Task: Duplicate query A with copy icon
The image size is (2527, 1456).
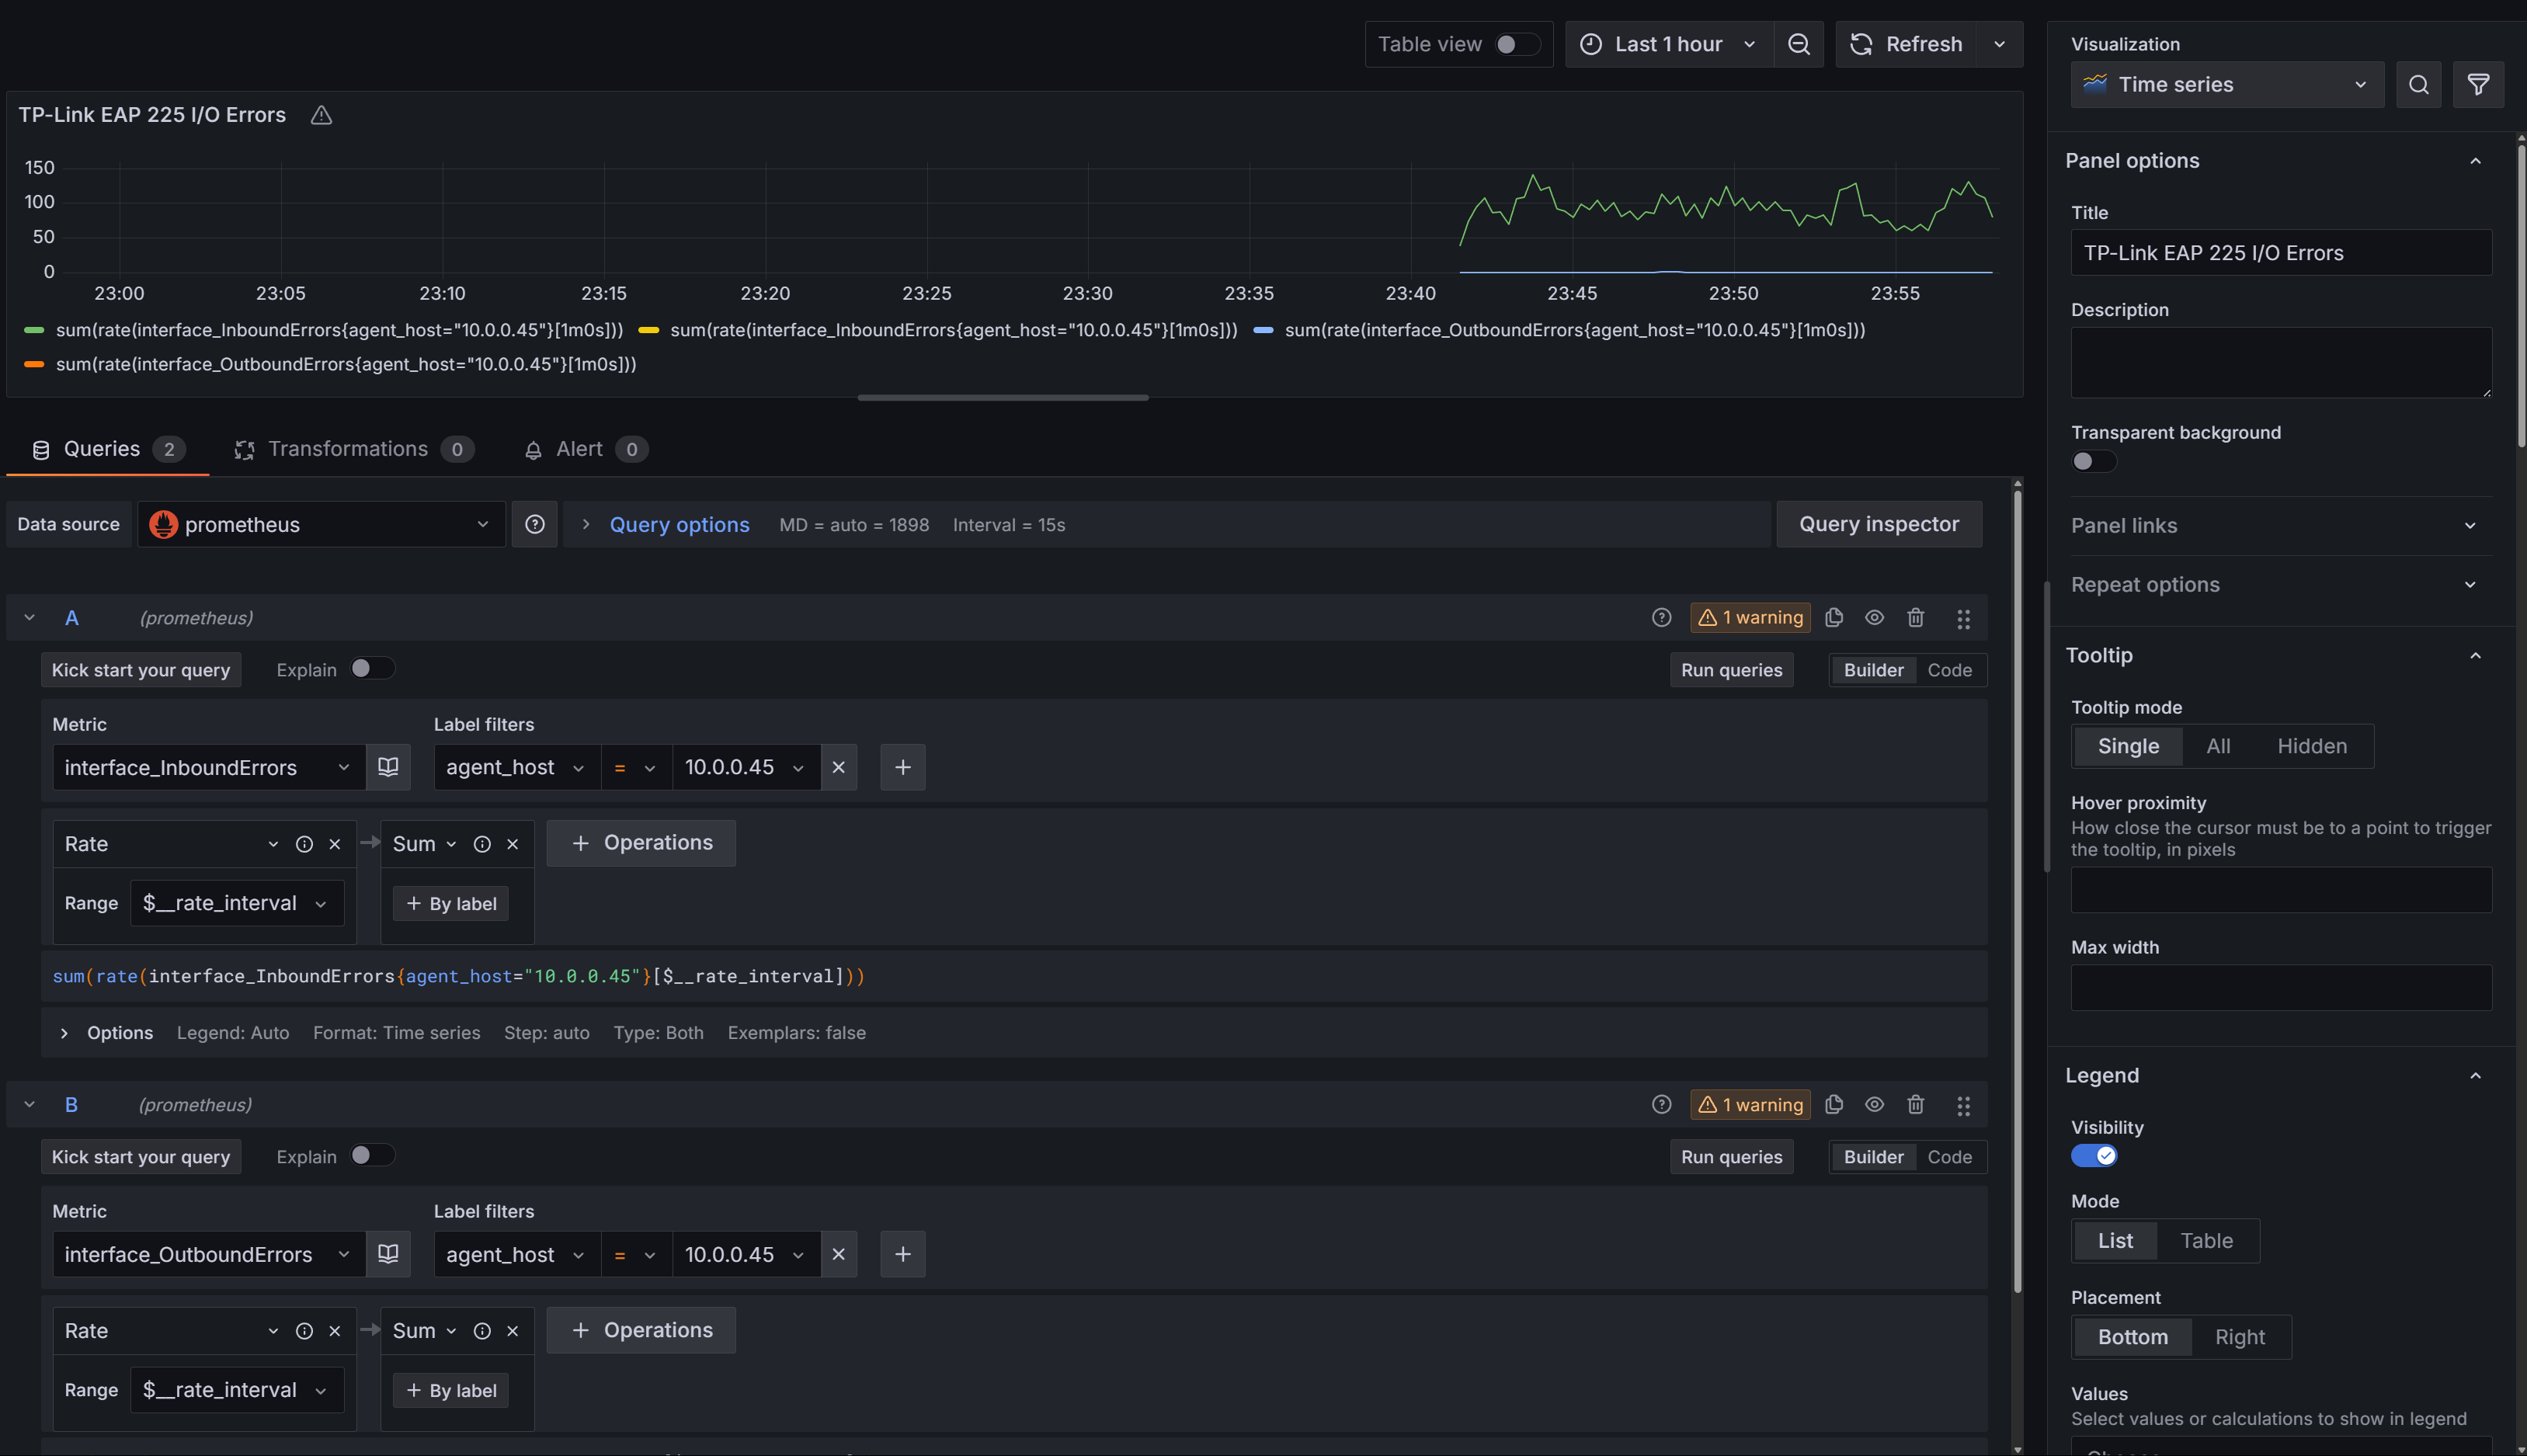Action: pos(1833,618)
